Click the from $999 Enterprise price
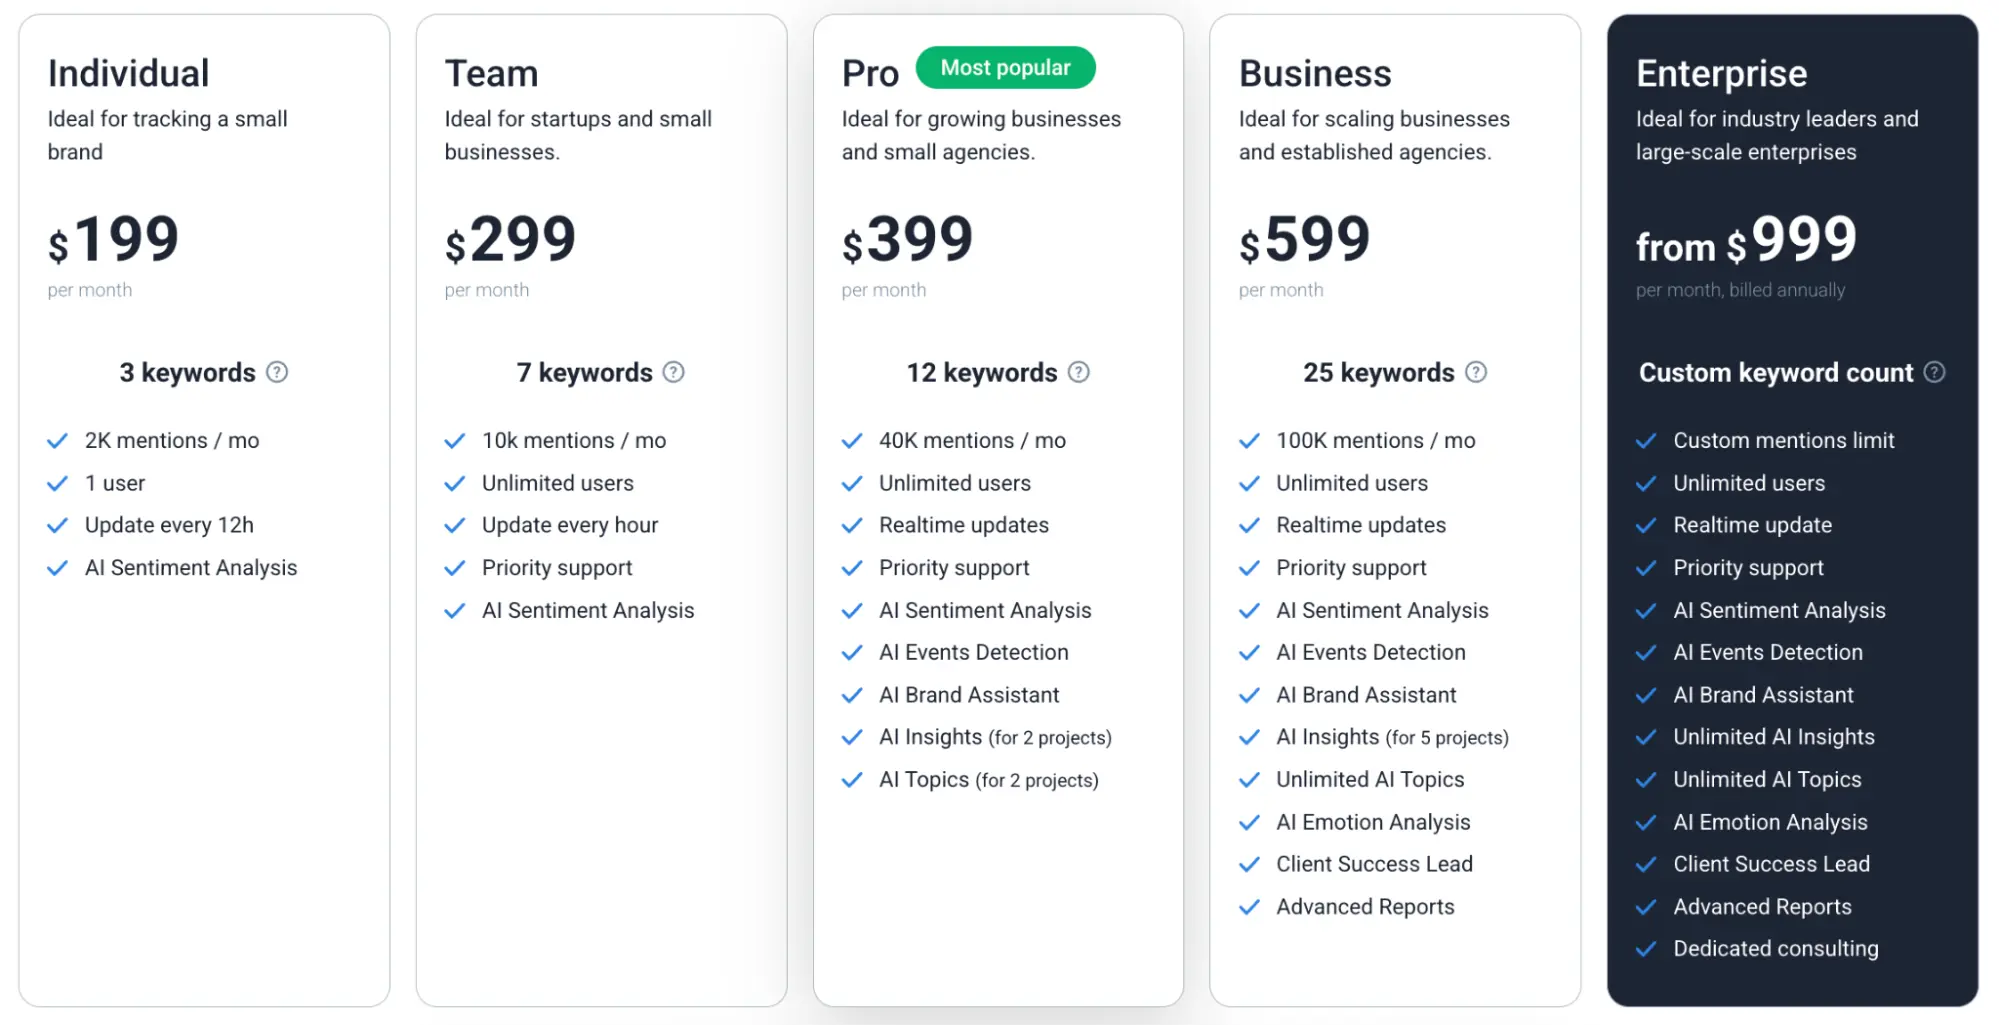This screenshot has height=1025, width=1999. (1744, 243)
